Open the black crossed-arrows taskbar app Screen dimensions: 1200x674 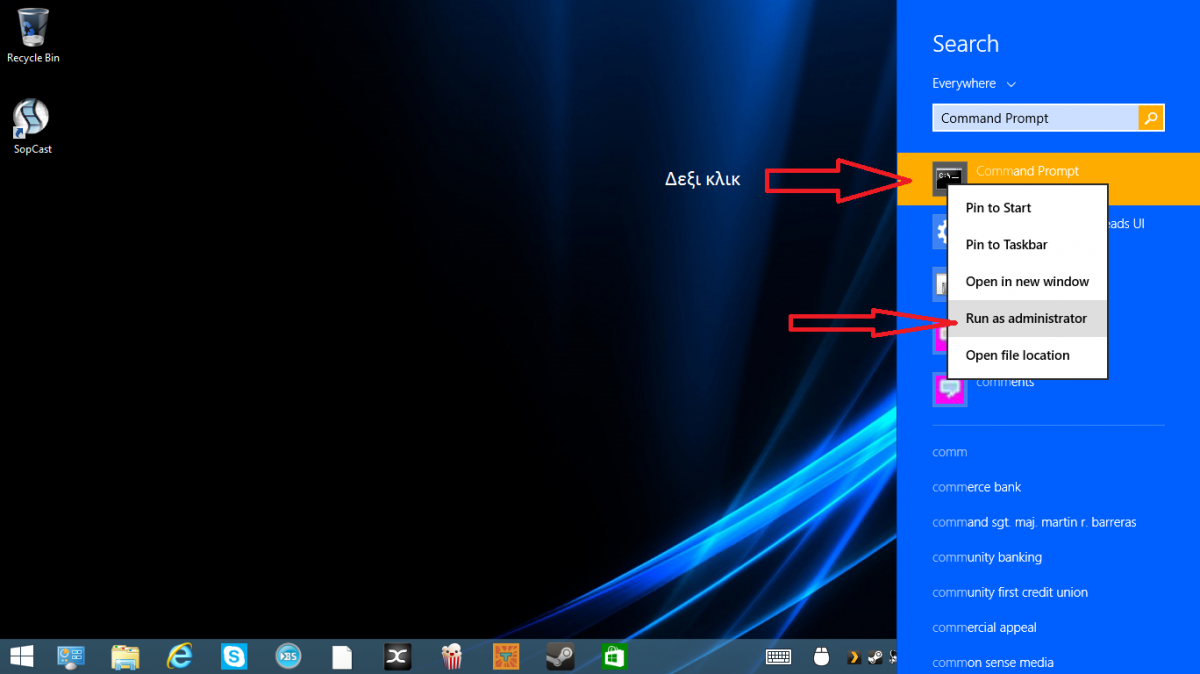click(398, 657)
